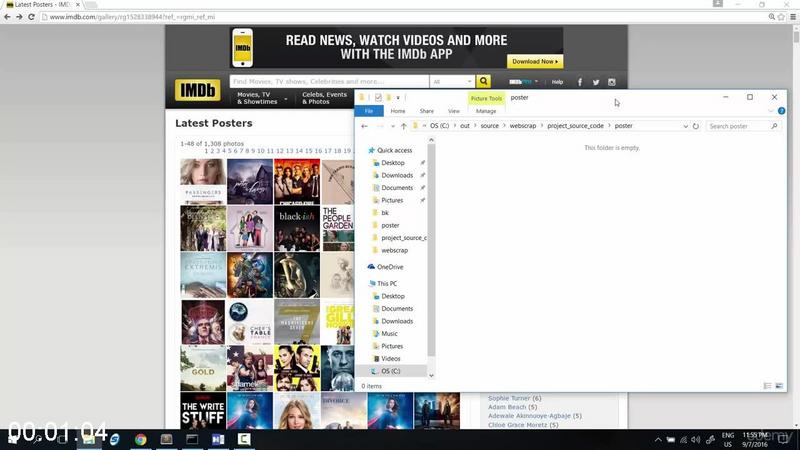Open the File tab in File Explorer
The image size is (800, 450).
point(369,111)
